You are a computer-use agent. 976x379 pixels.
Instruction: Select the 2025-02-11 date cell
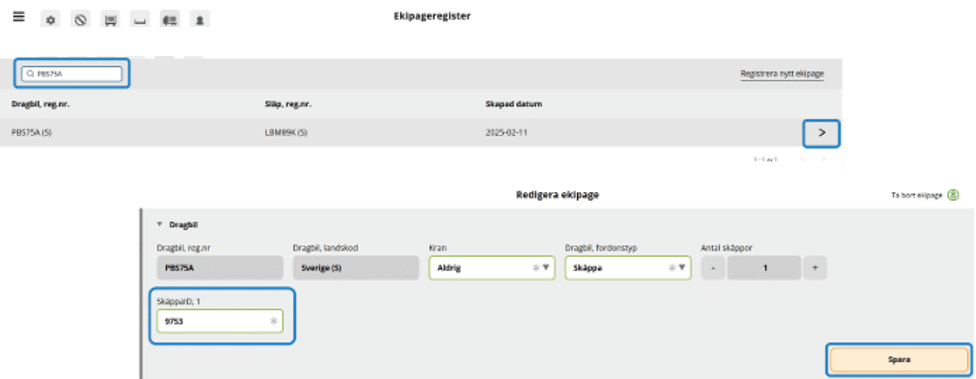pos(507,133)
